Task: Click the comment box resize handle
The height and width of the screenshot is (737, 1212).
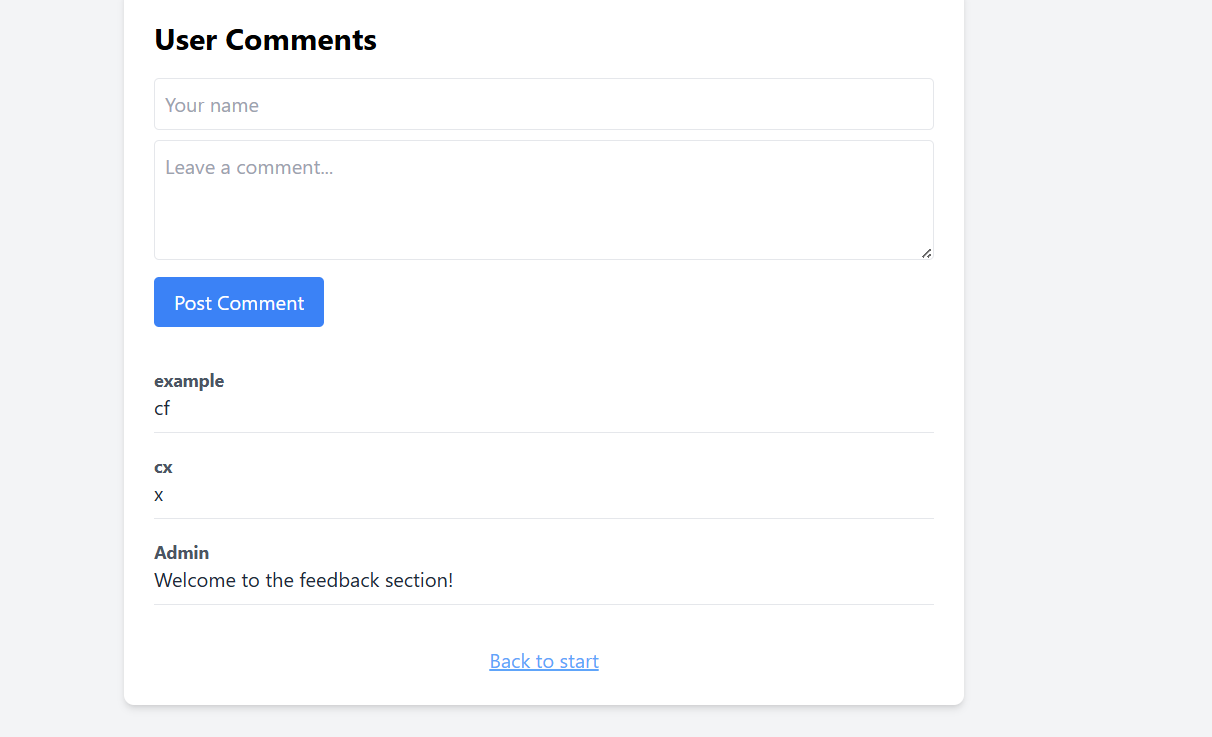Action: 926,253
